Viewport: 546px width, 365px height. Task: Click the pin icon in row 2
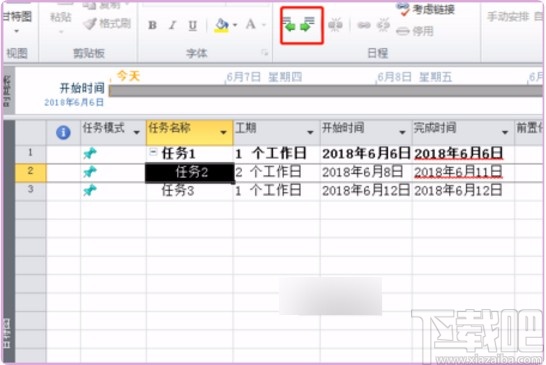90,172
